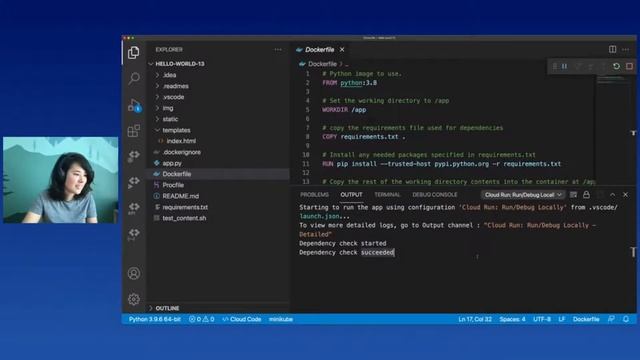Change end of line sequence LF

point(562,319)
